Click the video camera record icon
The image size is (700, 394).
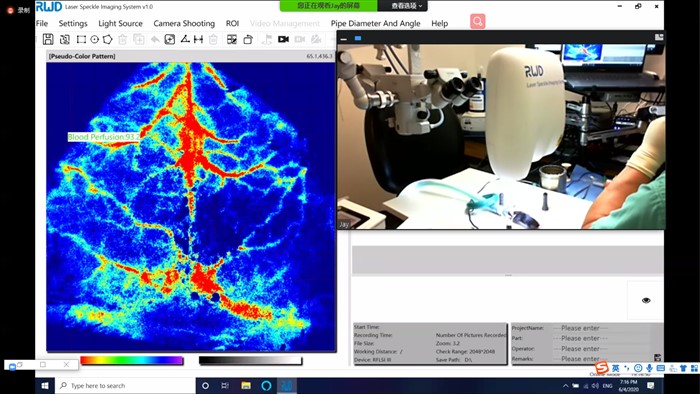pyautogui.click(x=283, y=39)
